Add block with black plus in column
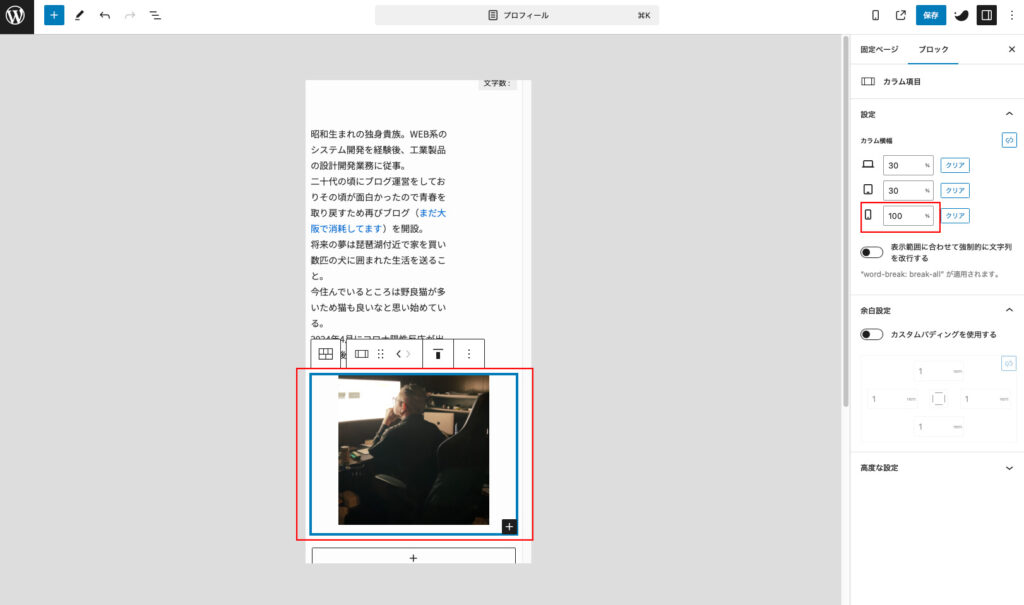The height and width of the screenshot is (605, 1024). click(x=509, y=527)
